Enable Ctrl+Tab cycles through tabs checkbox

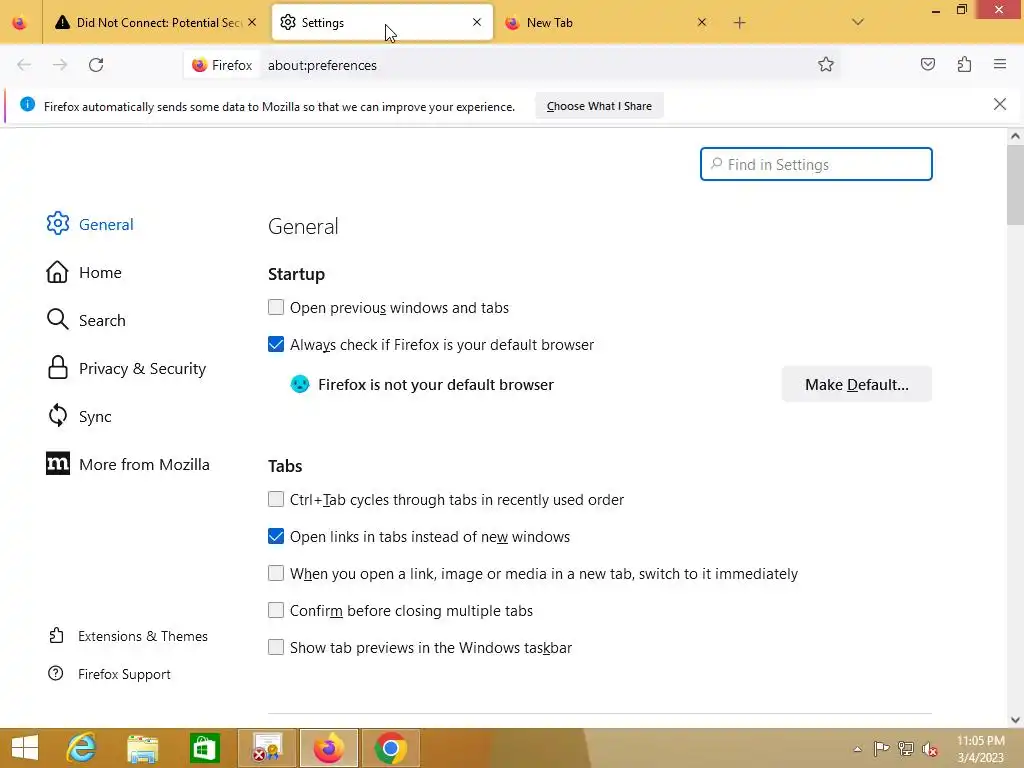[x=276, y=499]
